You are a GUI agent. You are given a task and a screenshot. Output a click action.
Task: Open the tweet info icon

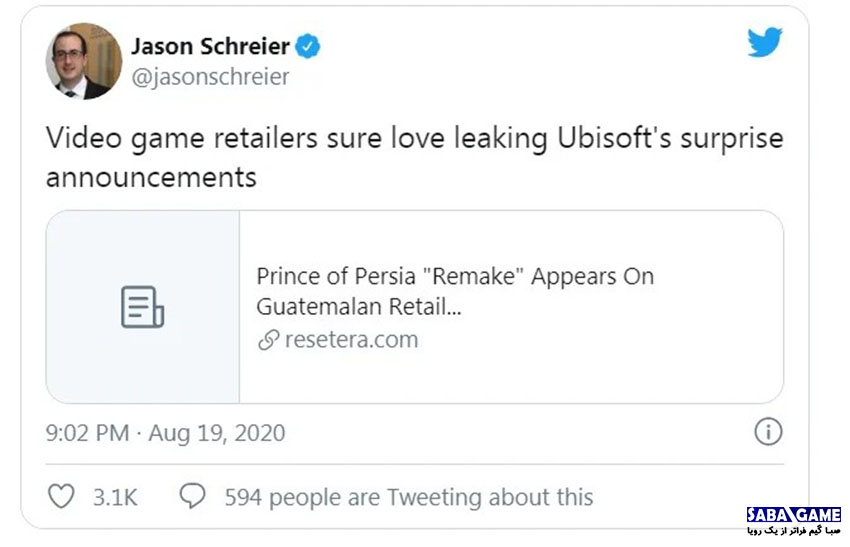tap(768, 432)
